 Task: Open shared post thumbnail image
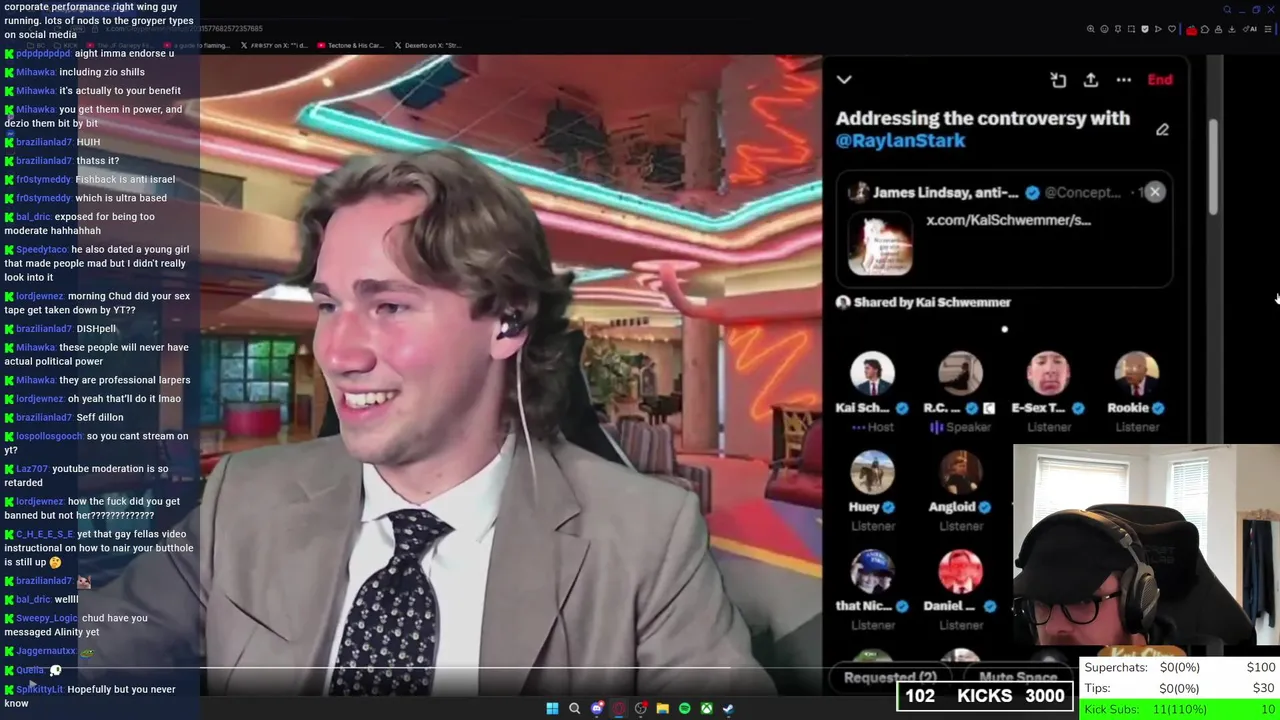[880, 243]
